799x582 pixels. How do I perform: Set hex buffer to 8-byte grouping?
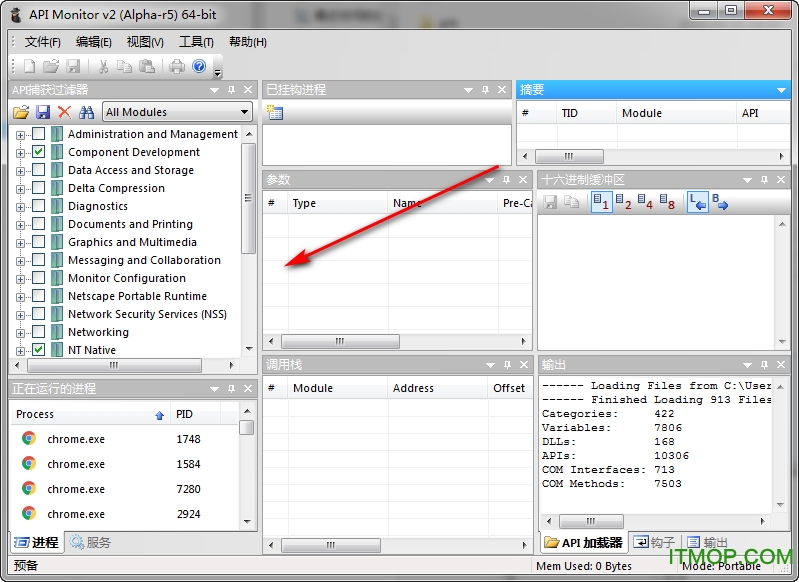[667, 202]
